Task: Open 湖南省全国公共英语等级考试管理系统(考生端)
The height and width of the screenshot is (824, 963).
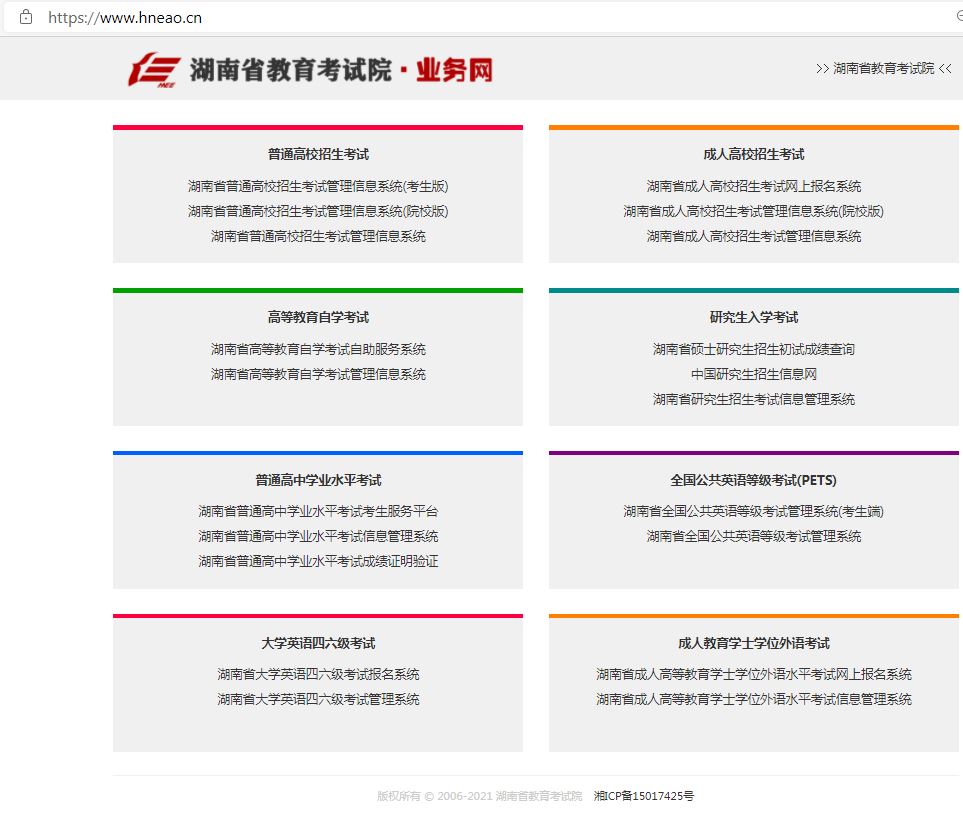Action: tap(754, 511)
